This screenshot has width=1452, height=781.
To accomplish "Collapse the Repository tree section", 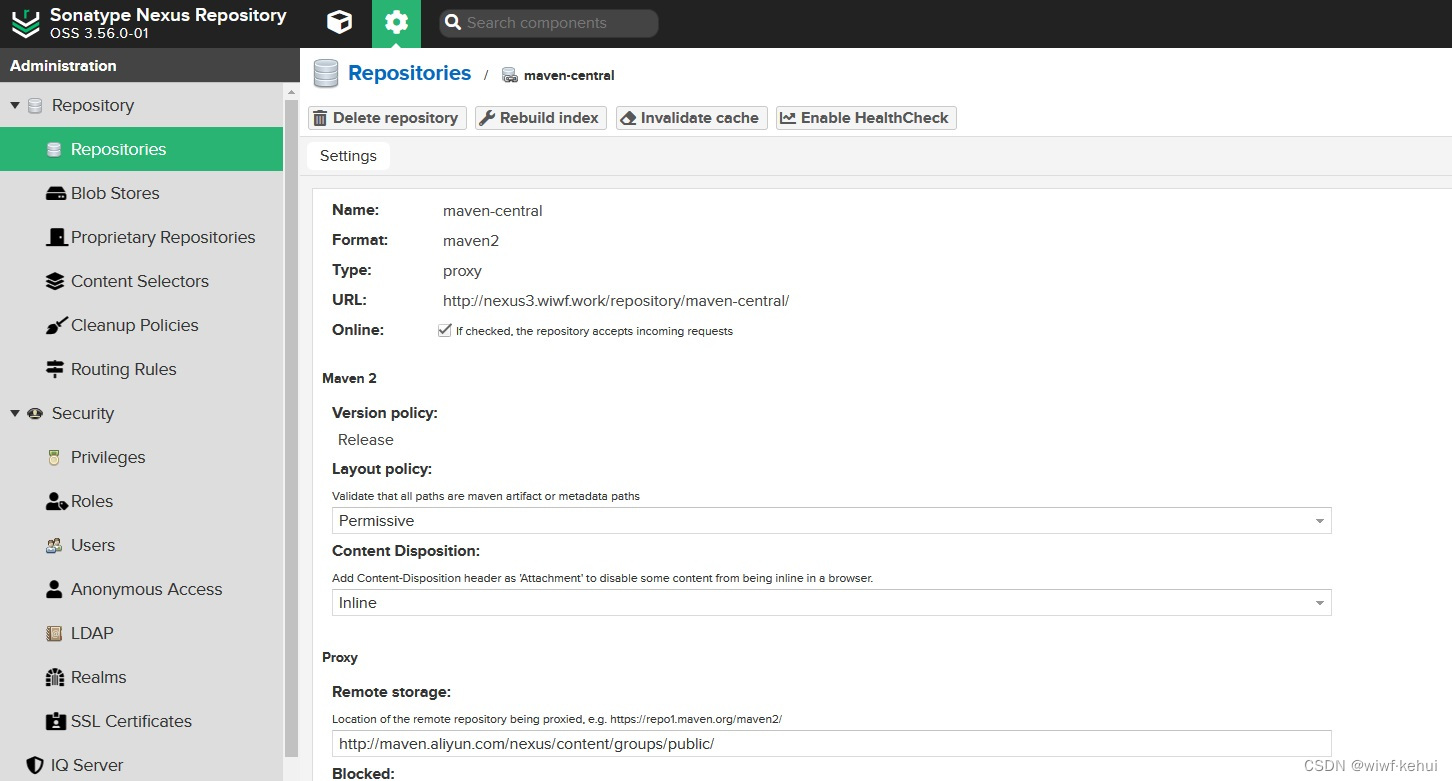I will coord(15,105).
